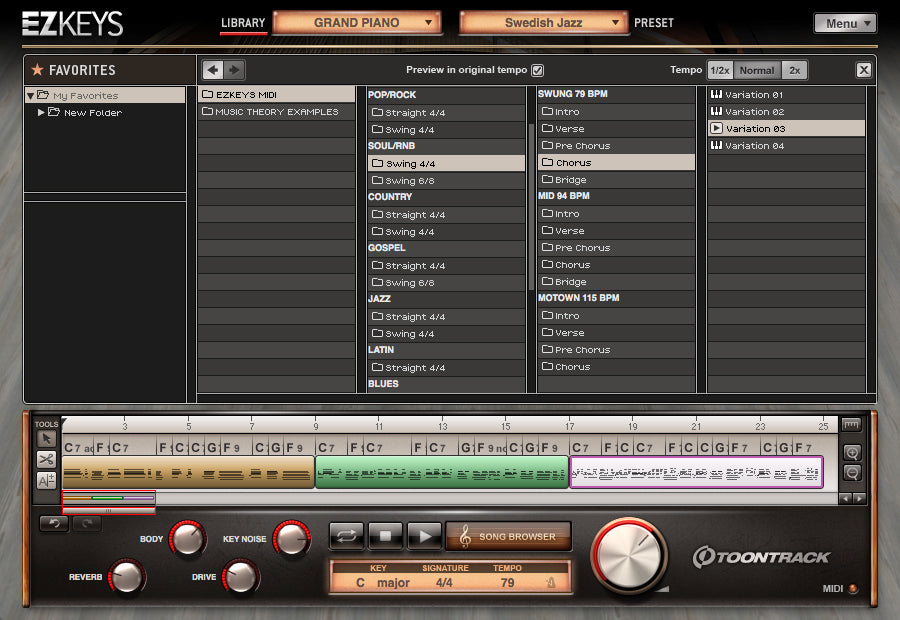
Task: Select Variation 03 in the variations list
Action: 786,128
